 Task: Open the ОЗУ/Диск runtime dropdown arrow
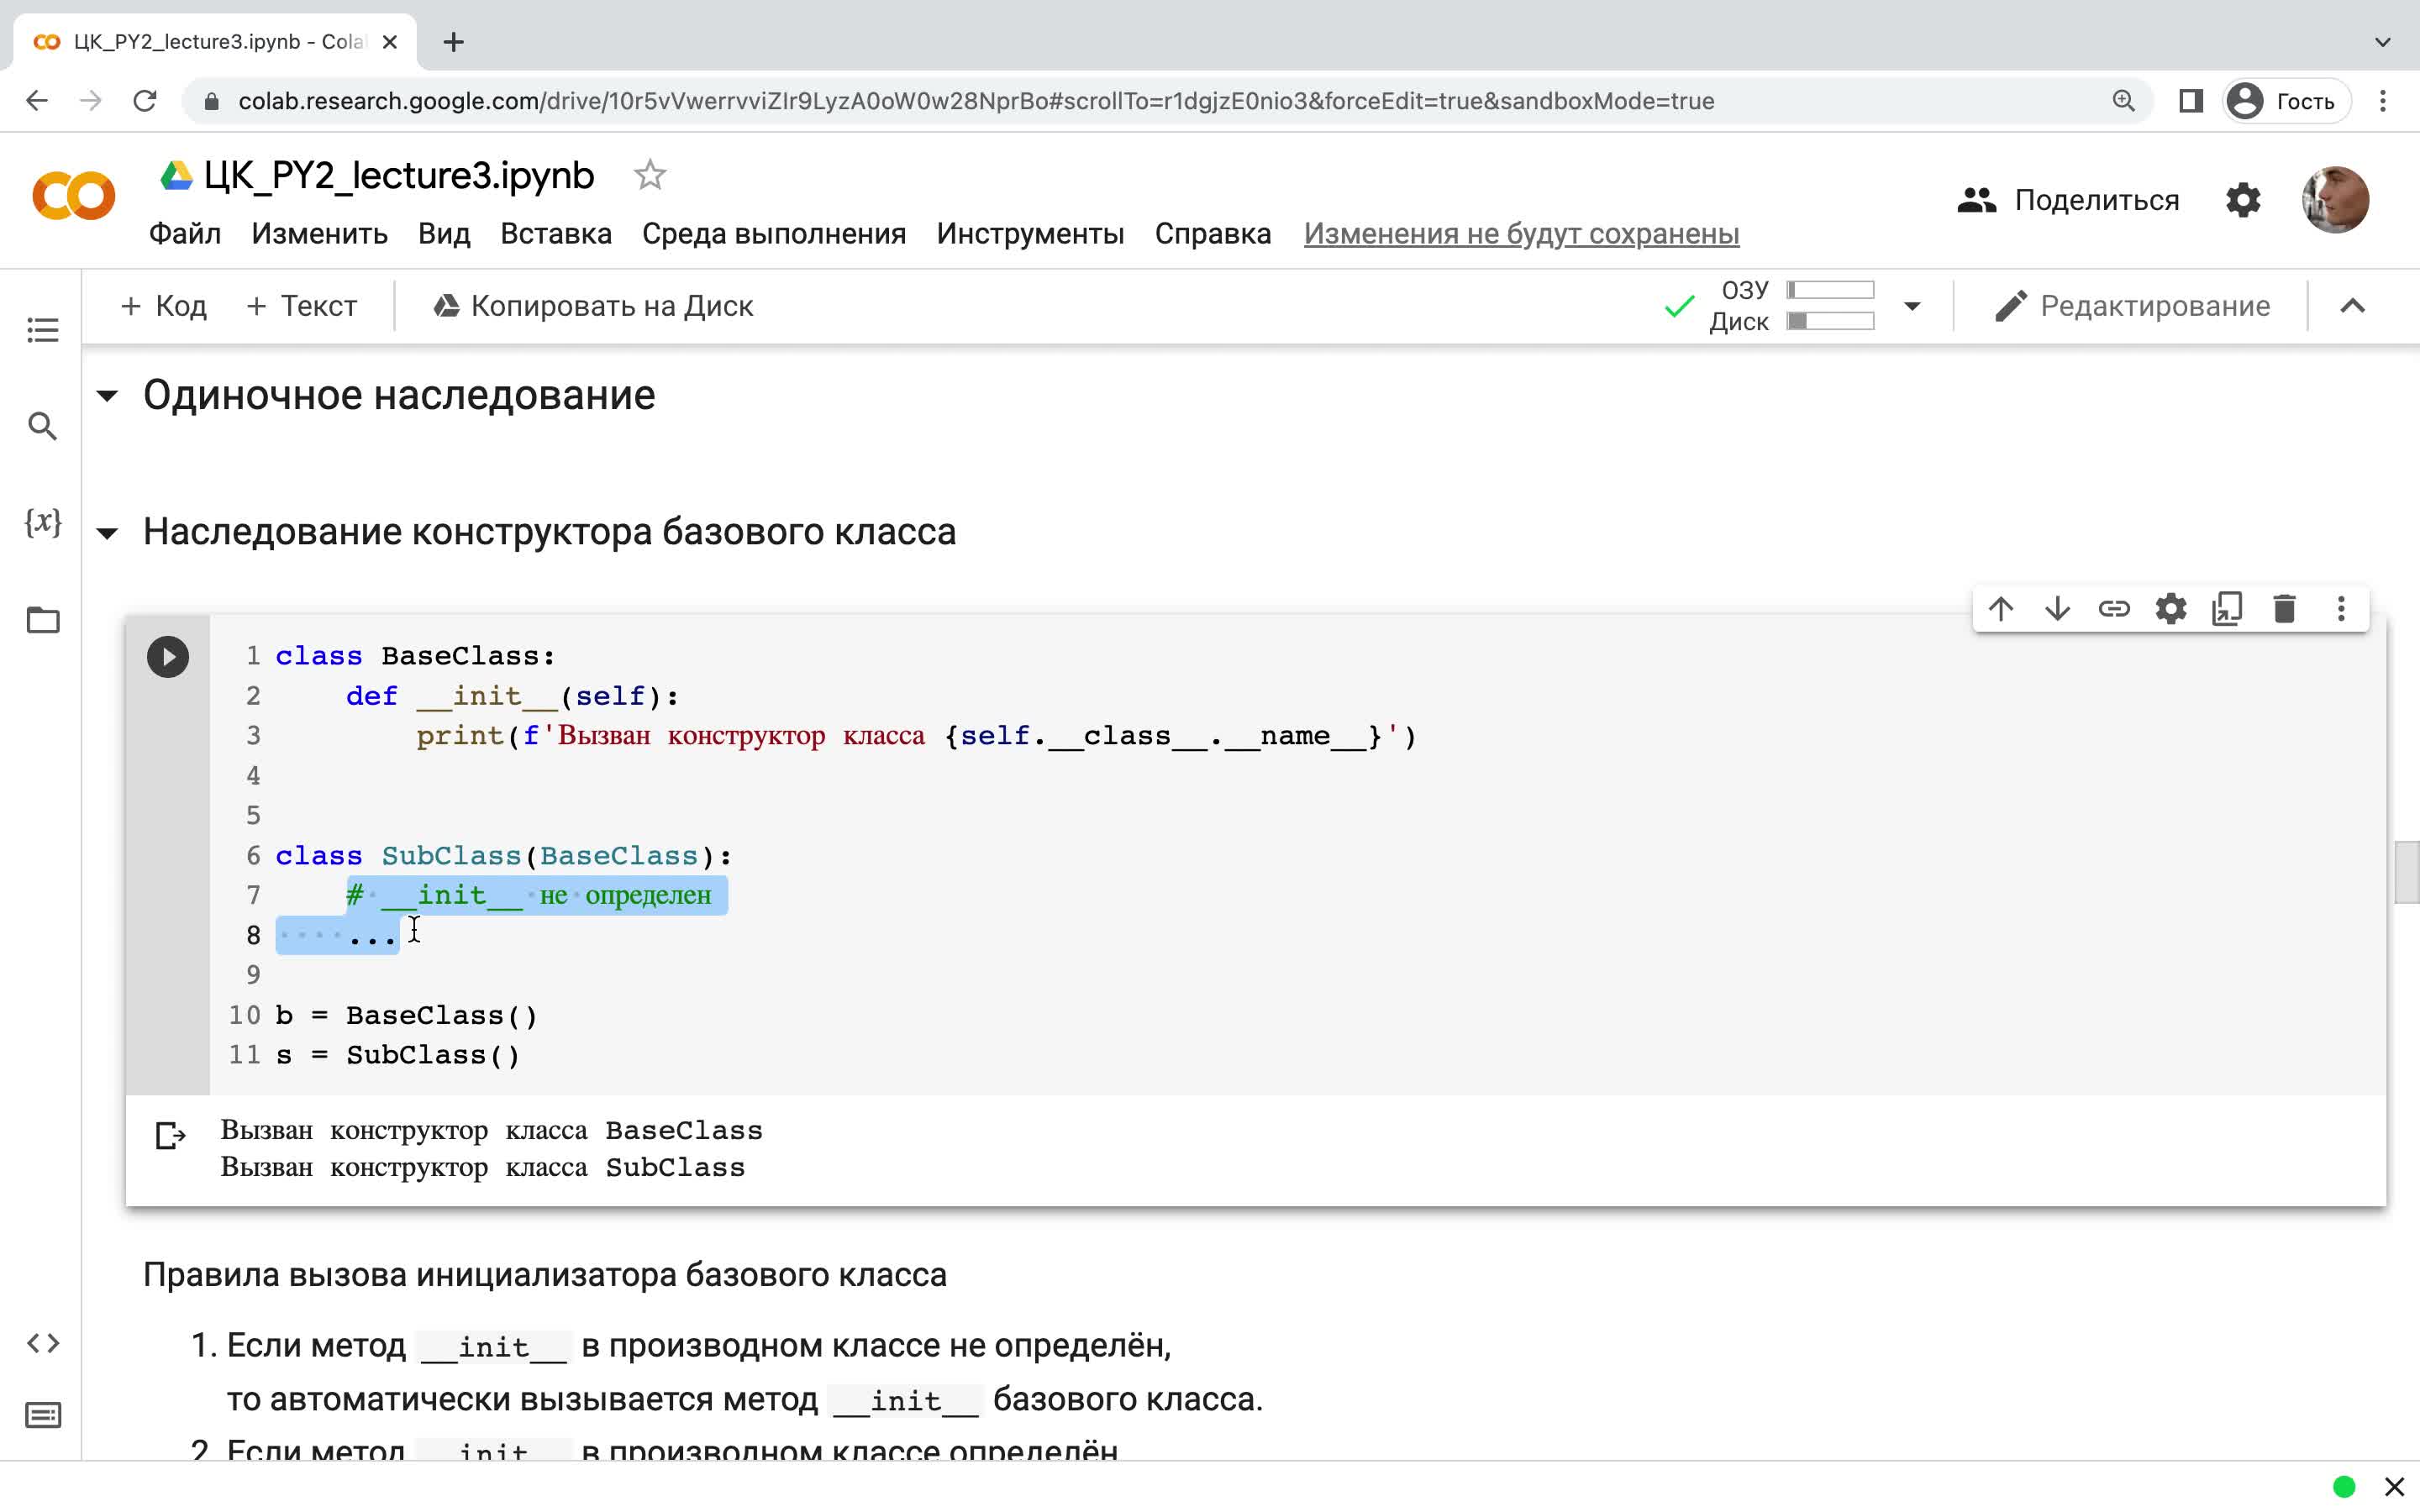tap(1912, 306)
